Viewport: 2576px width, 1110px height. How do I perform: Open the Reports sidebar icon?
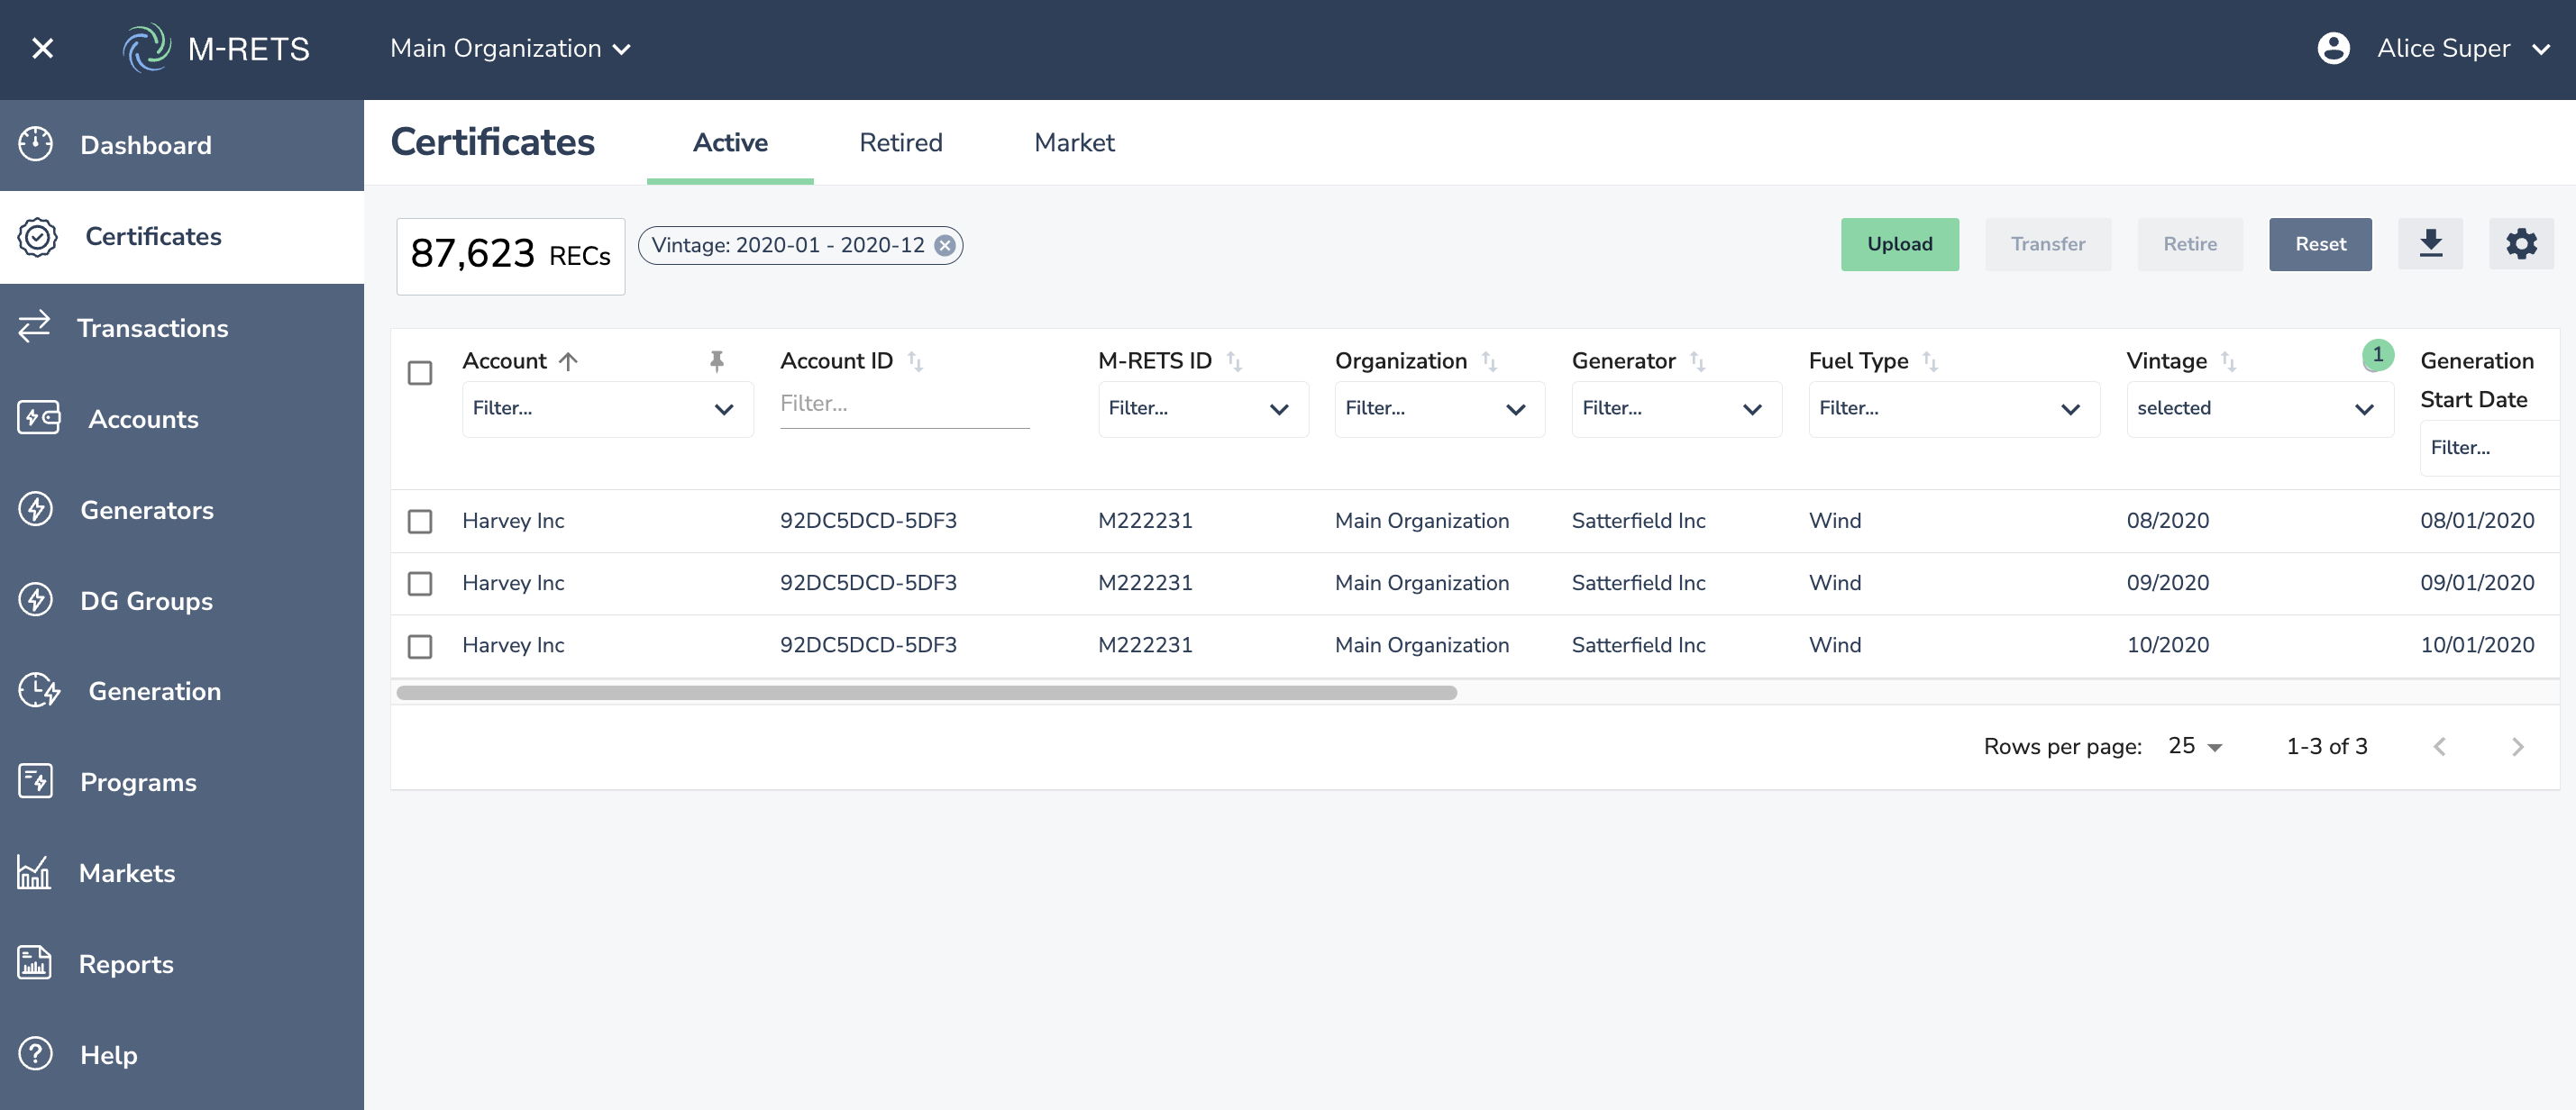35,963
